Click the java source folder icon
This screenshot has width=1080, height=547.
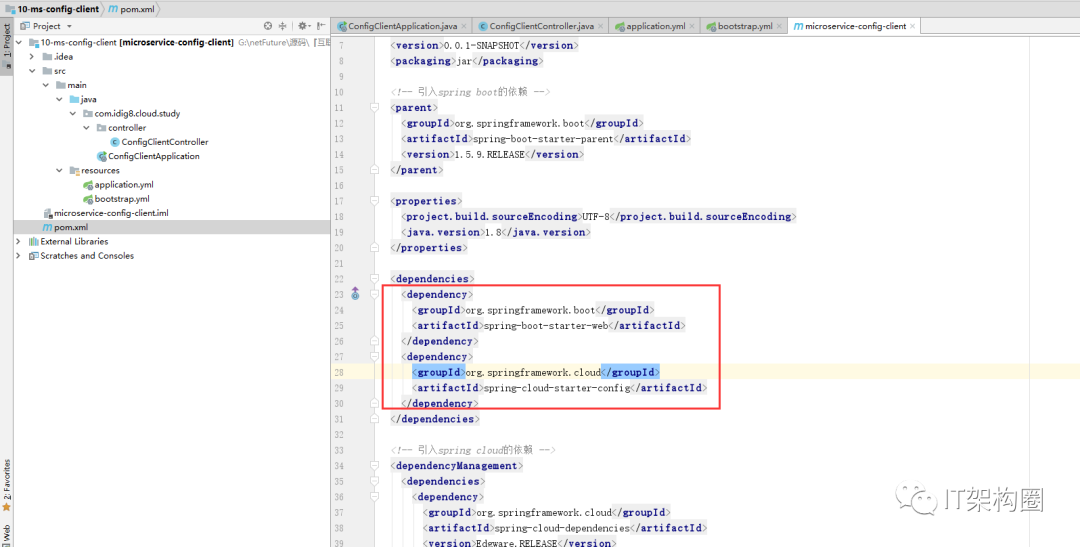click(74, 99)
